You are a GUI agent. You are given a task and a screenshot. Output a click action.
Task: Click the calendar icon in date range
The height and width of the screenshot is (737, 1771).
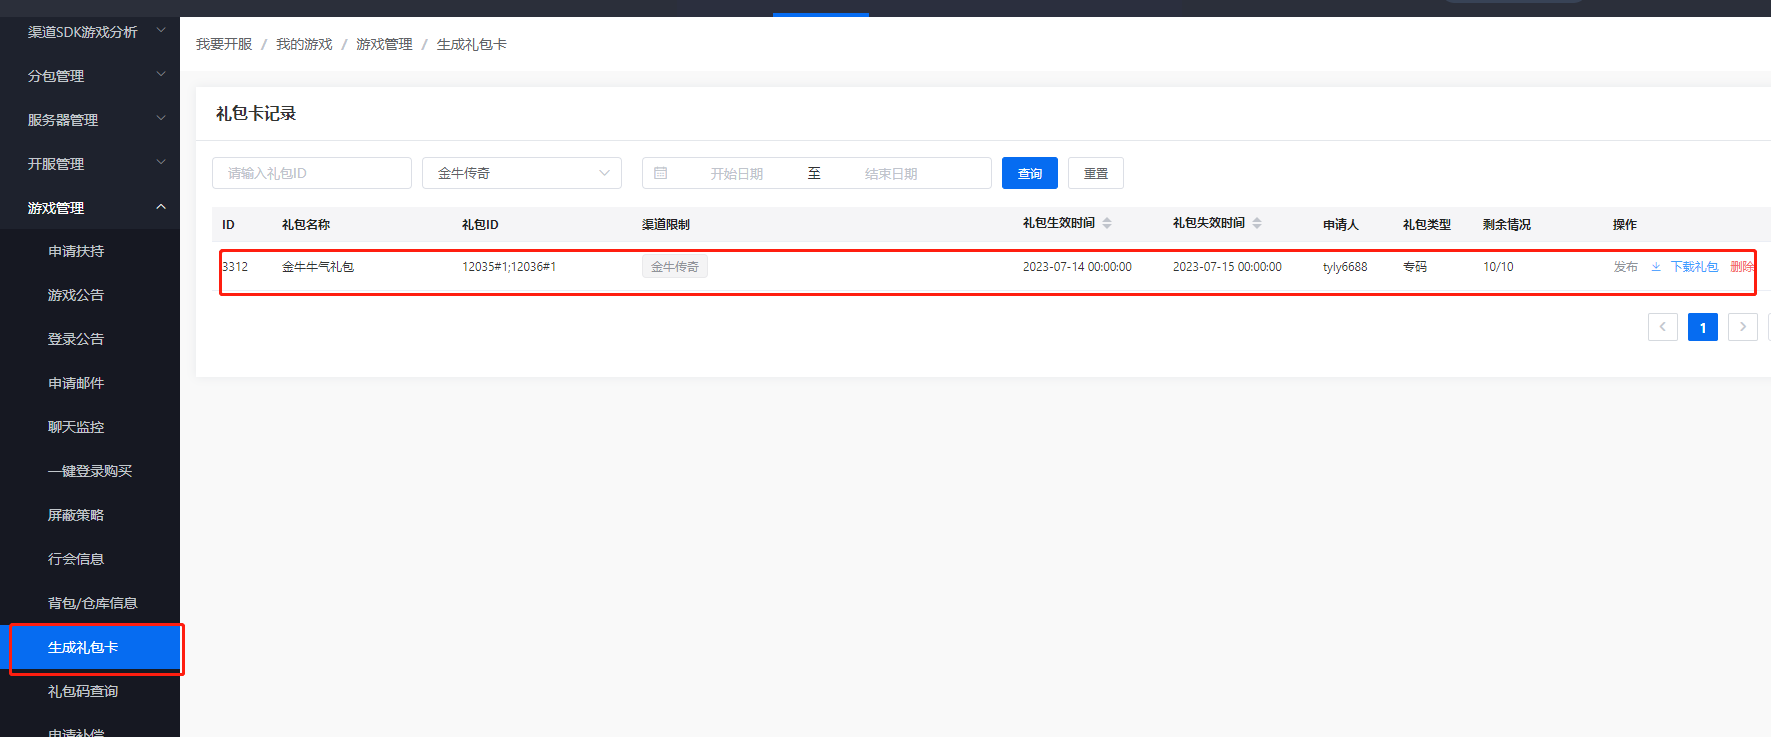(x=661, y=173)
